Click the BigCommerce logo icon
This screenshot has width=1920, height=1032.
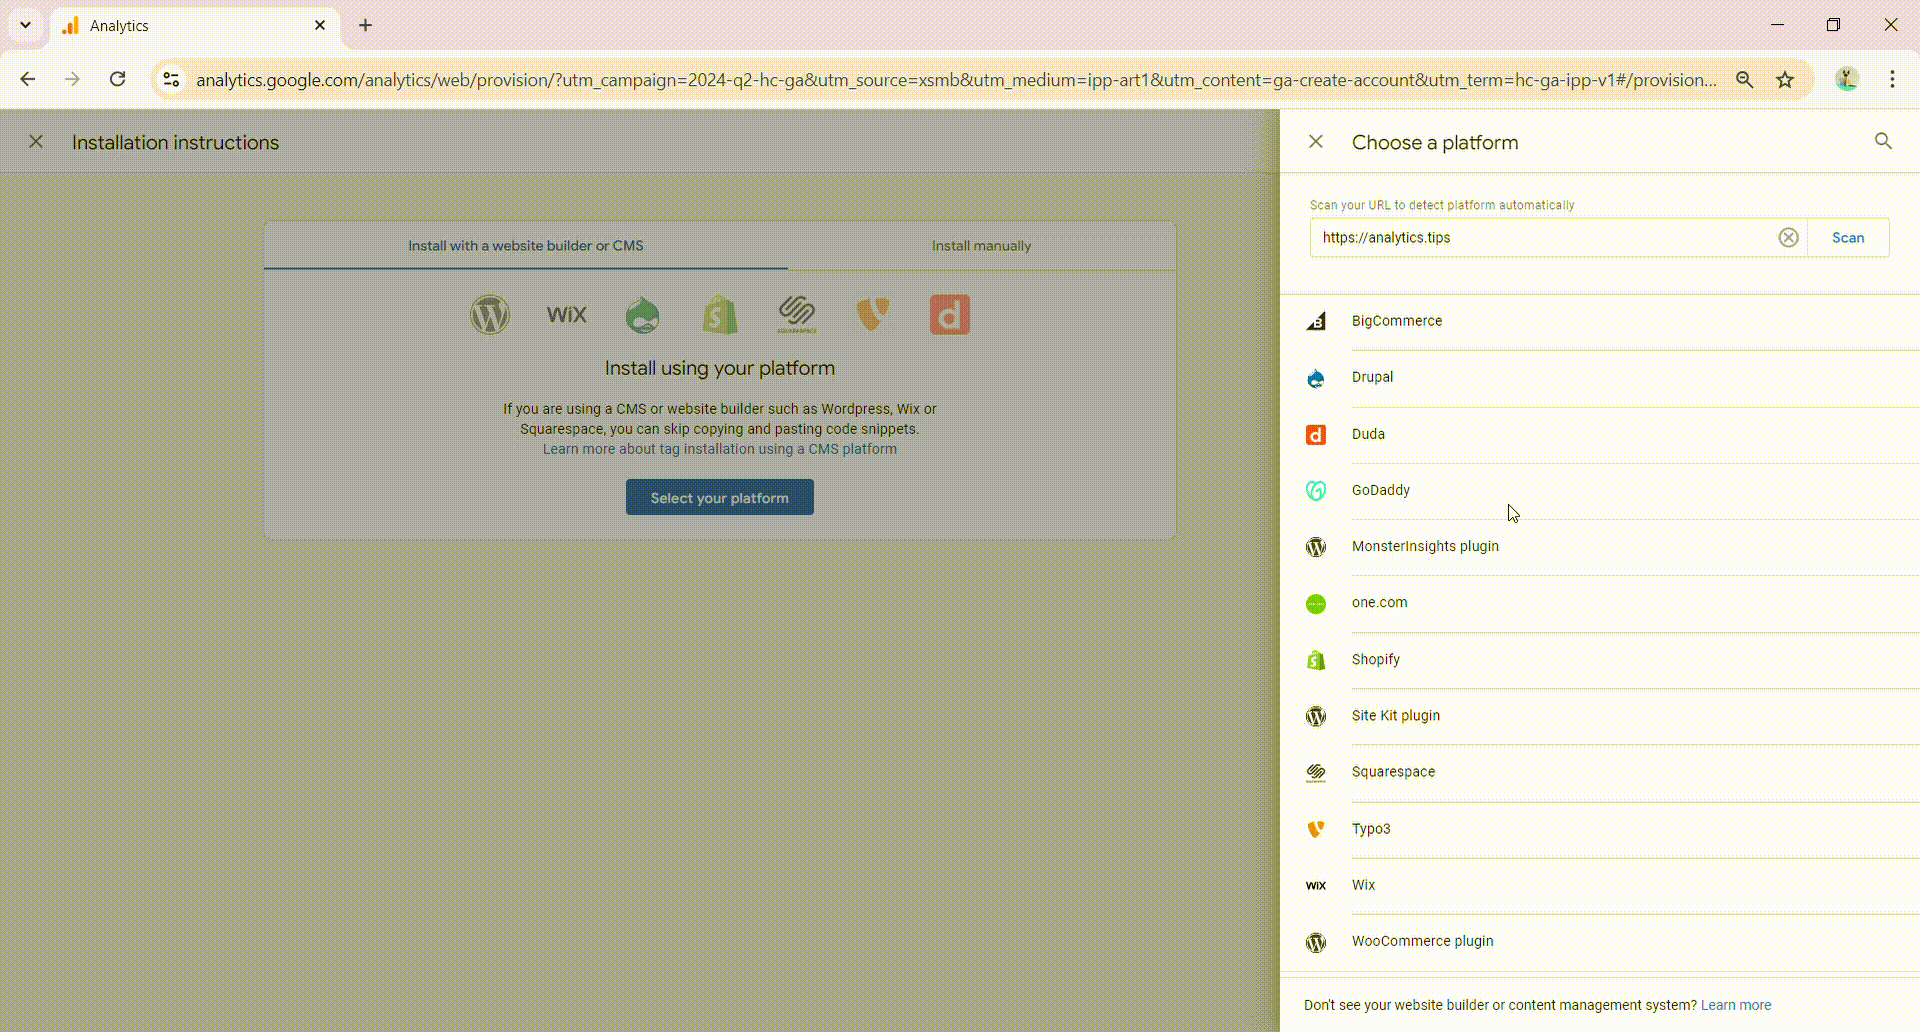tap(1316, 321)
